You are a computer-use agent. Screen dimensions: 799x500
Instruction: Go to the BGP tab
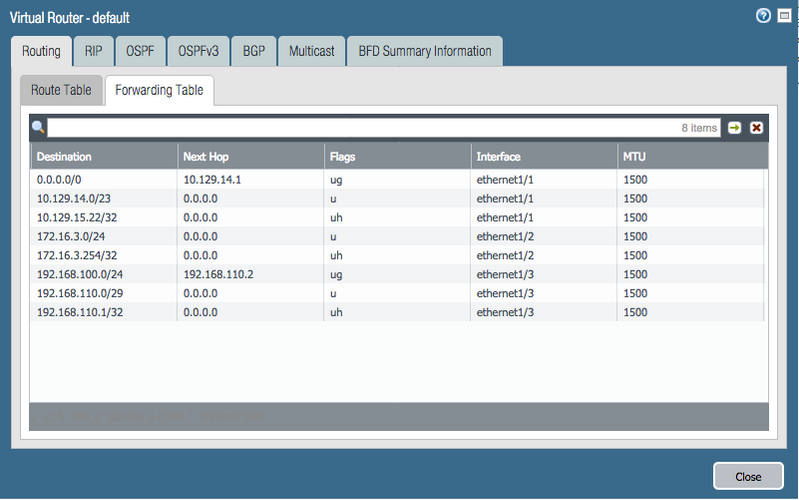click(254, 51)
